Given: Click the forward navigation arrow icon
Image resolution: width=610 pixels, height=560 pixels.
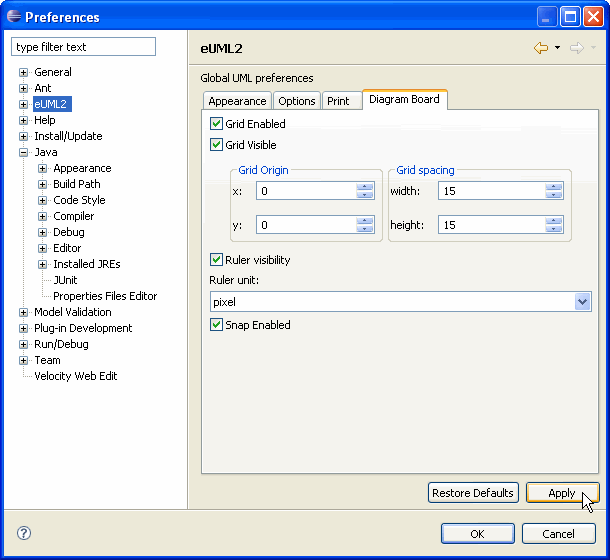Looking at the screenshot, I should click(x=576, y=48).
